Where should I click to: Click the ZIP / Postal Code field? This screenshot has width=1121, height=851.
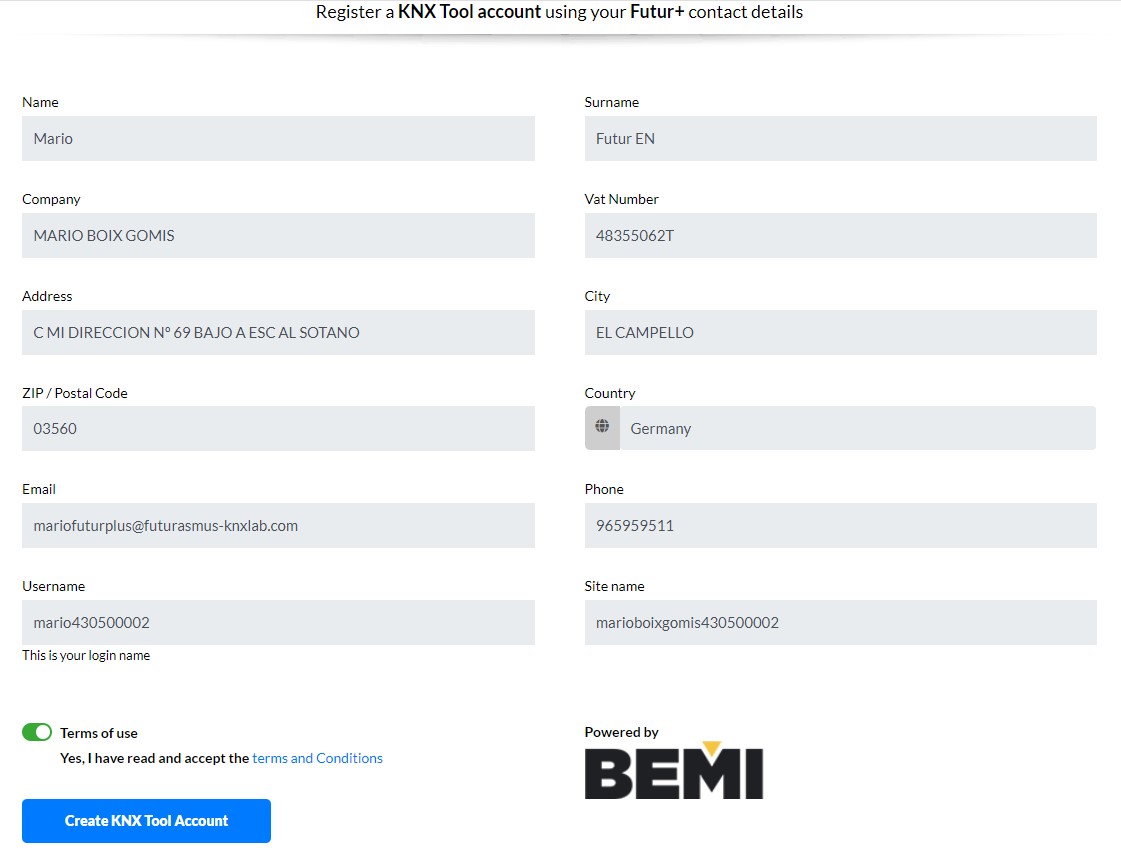[278, 429]
